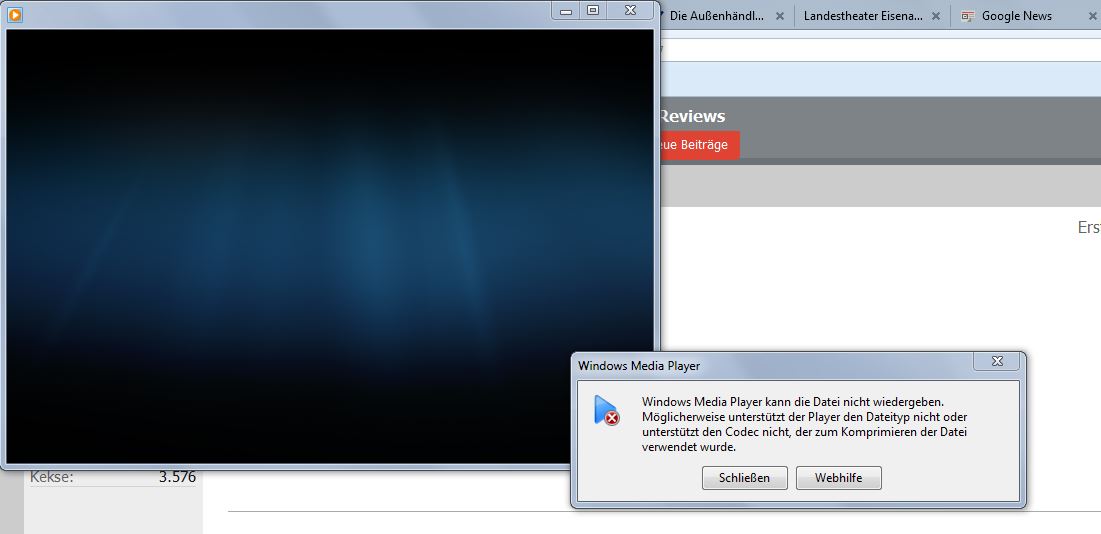This screenshot has height=534, width=1101.
Task: Click the Windows Media Player dialog title
Action: [x=639, y=366]
